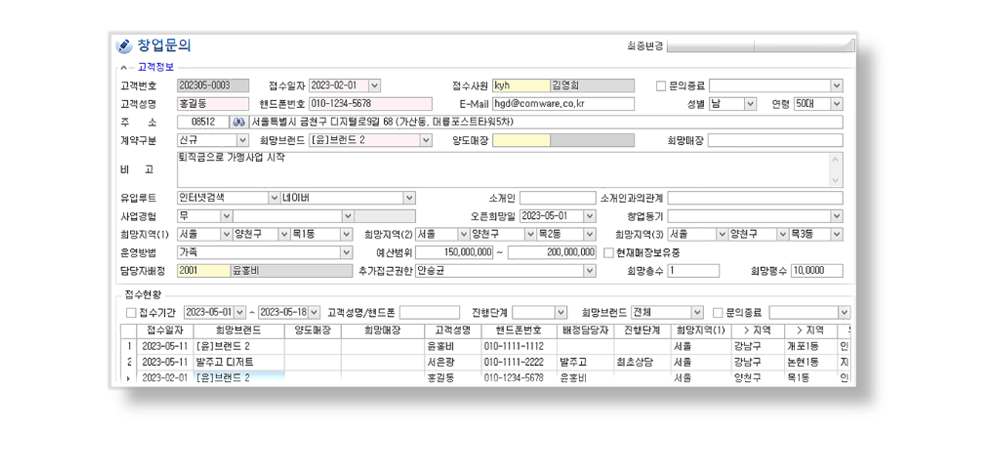Click the 개포1동 region cell
The width and height of the screenshot is (1000, 454).
coord(811,346)
